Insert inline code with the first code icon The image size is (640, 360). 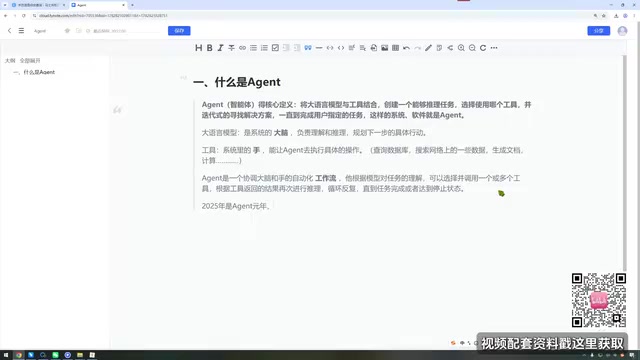click(x=330, y=48)
